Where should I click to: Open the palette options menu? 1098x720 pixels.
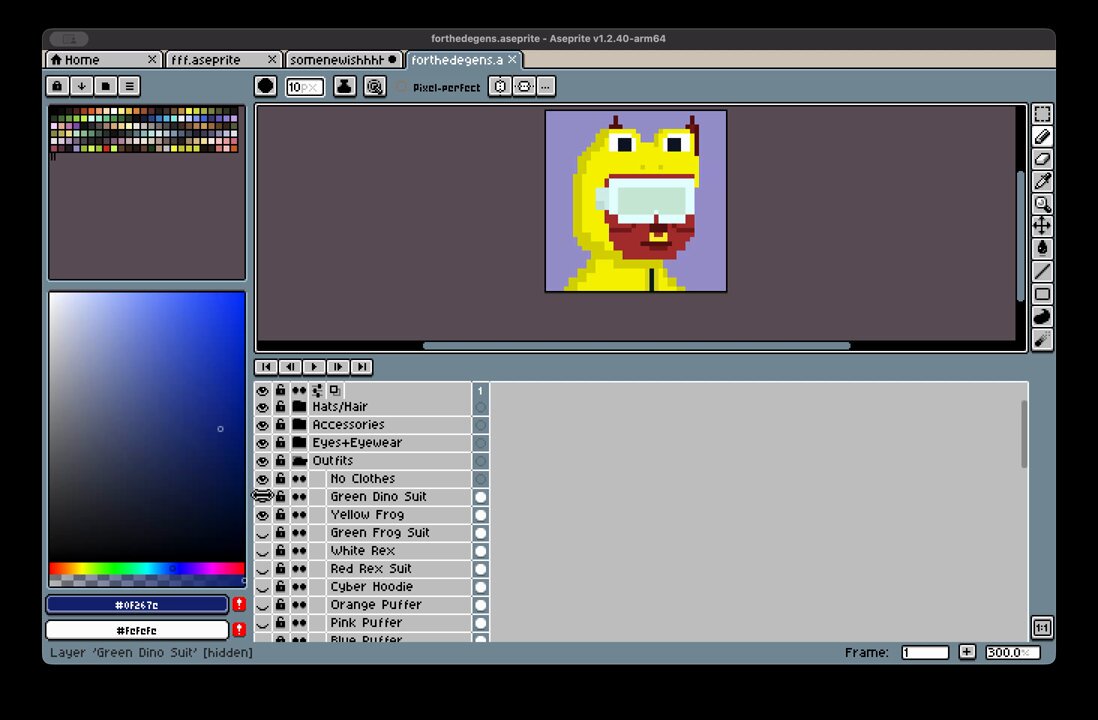pos(129,86)
